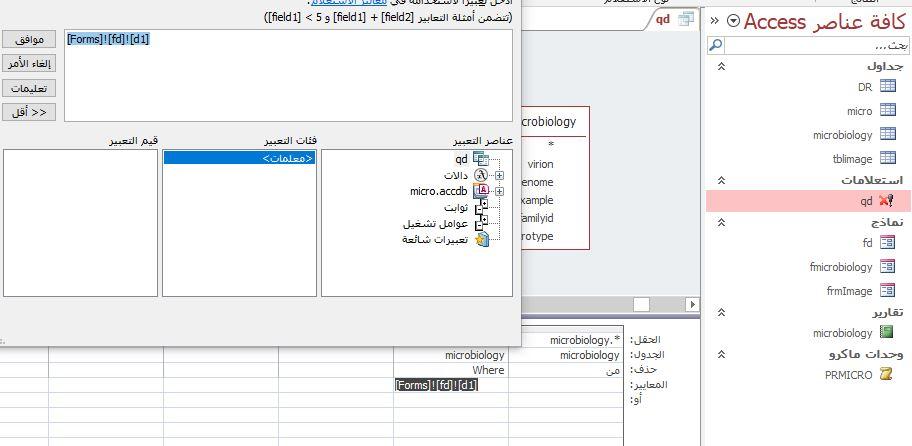Click the navigation pane search field
This screenshot has height=446, width=912.
tap(816, 45)
